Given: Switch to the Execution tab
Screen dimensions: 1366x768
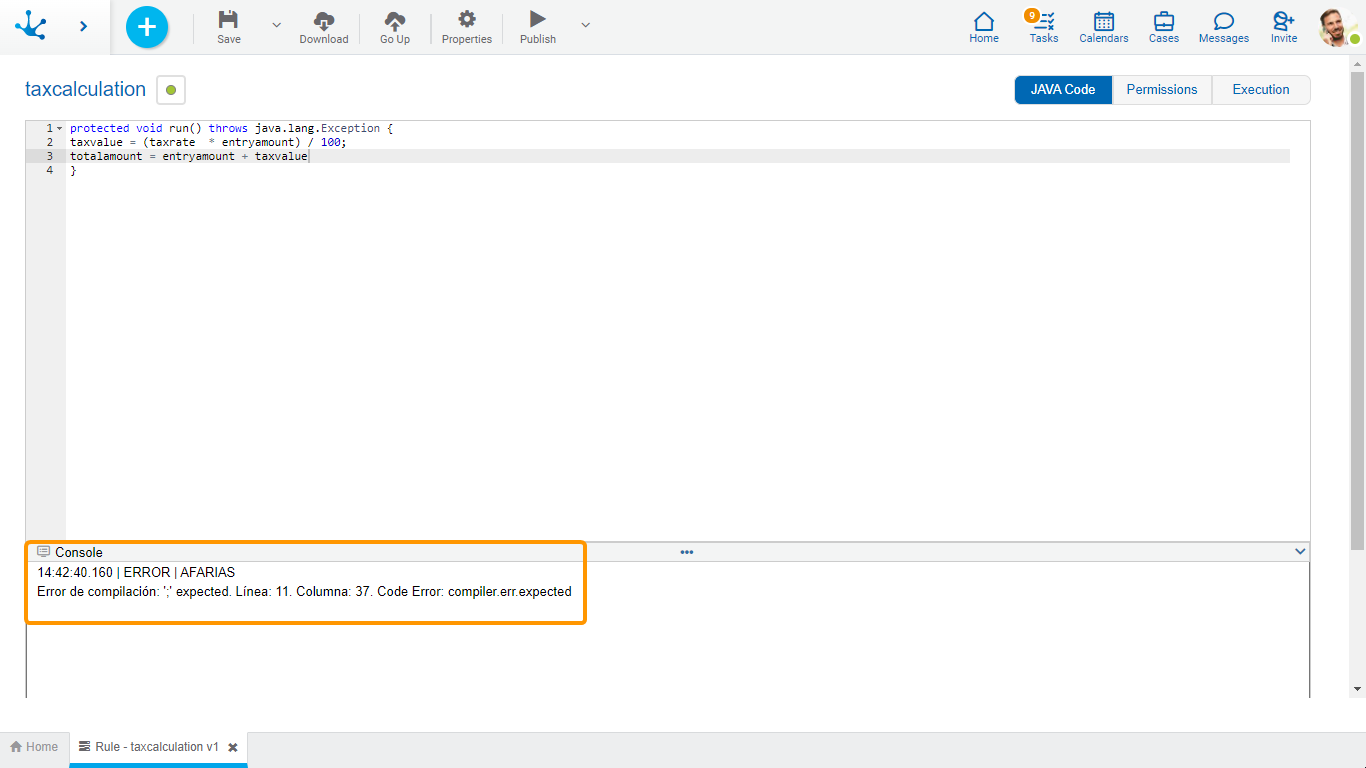Looking at the screenshot, I should (1260, 90).
